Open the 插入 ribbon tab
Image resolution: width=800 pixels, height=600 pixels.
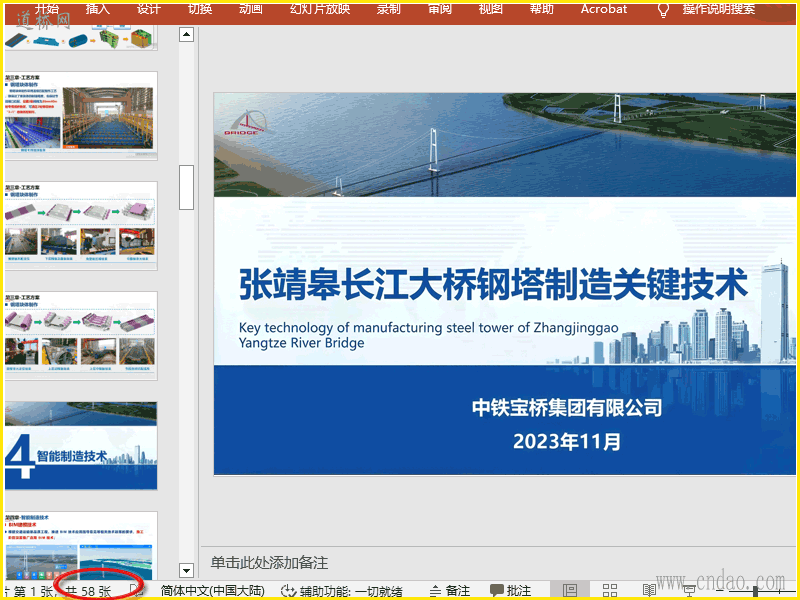97,9
